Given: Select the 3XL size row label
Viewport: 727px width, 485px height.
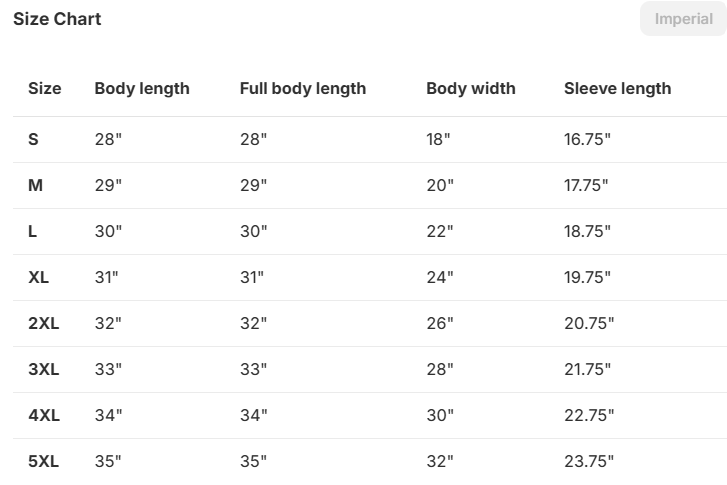Looking at the screenshot, I should (x=44, y=369).
